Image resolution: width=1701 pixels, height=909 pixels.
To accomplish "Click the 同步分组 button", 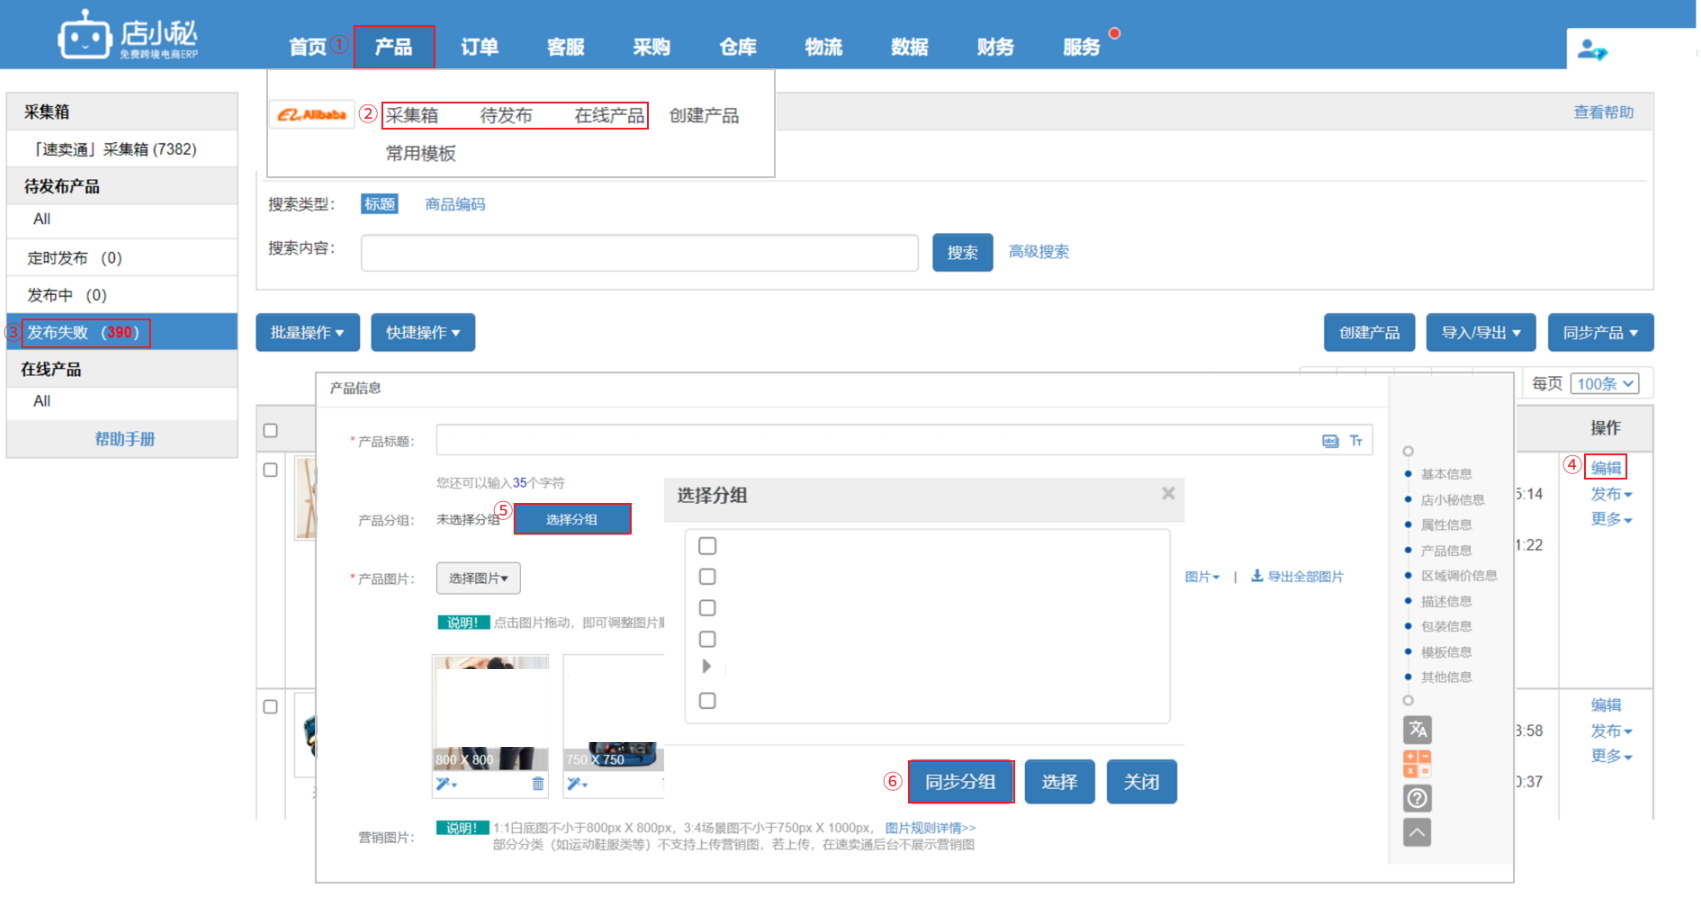I will click(x=960, y=782).
